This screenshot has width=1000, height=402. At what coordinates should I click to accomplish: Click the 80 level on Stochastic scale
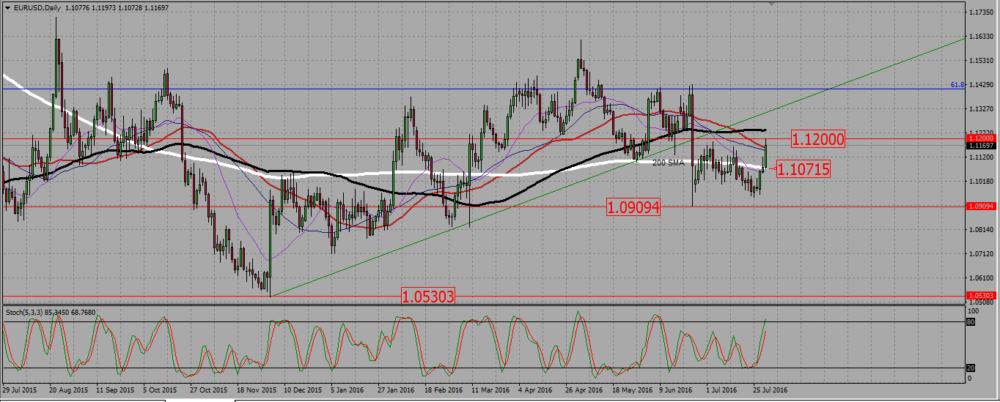(972, 322)
